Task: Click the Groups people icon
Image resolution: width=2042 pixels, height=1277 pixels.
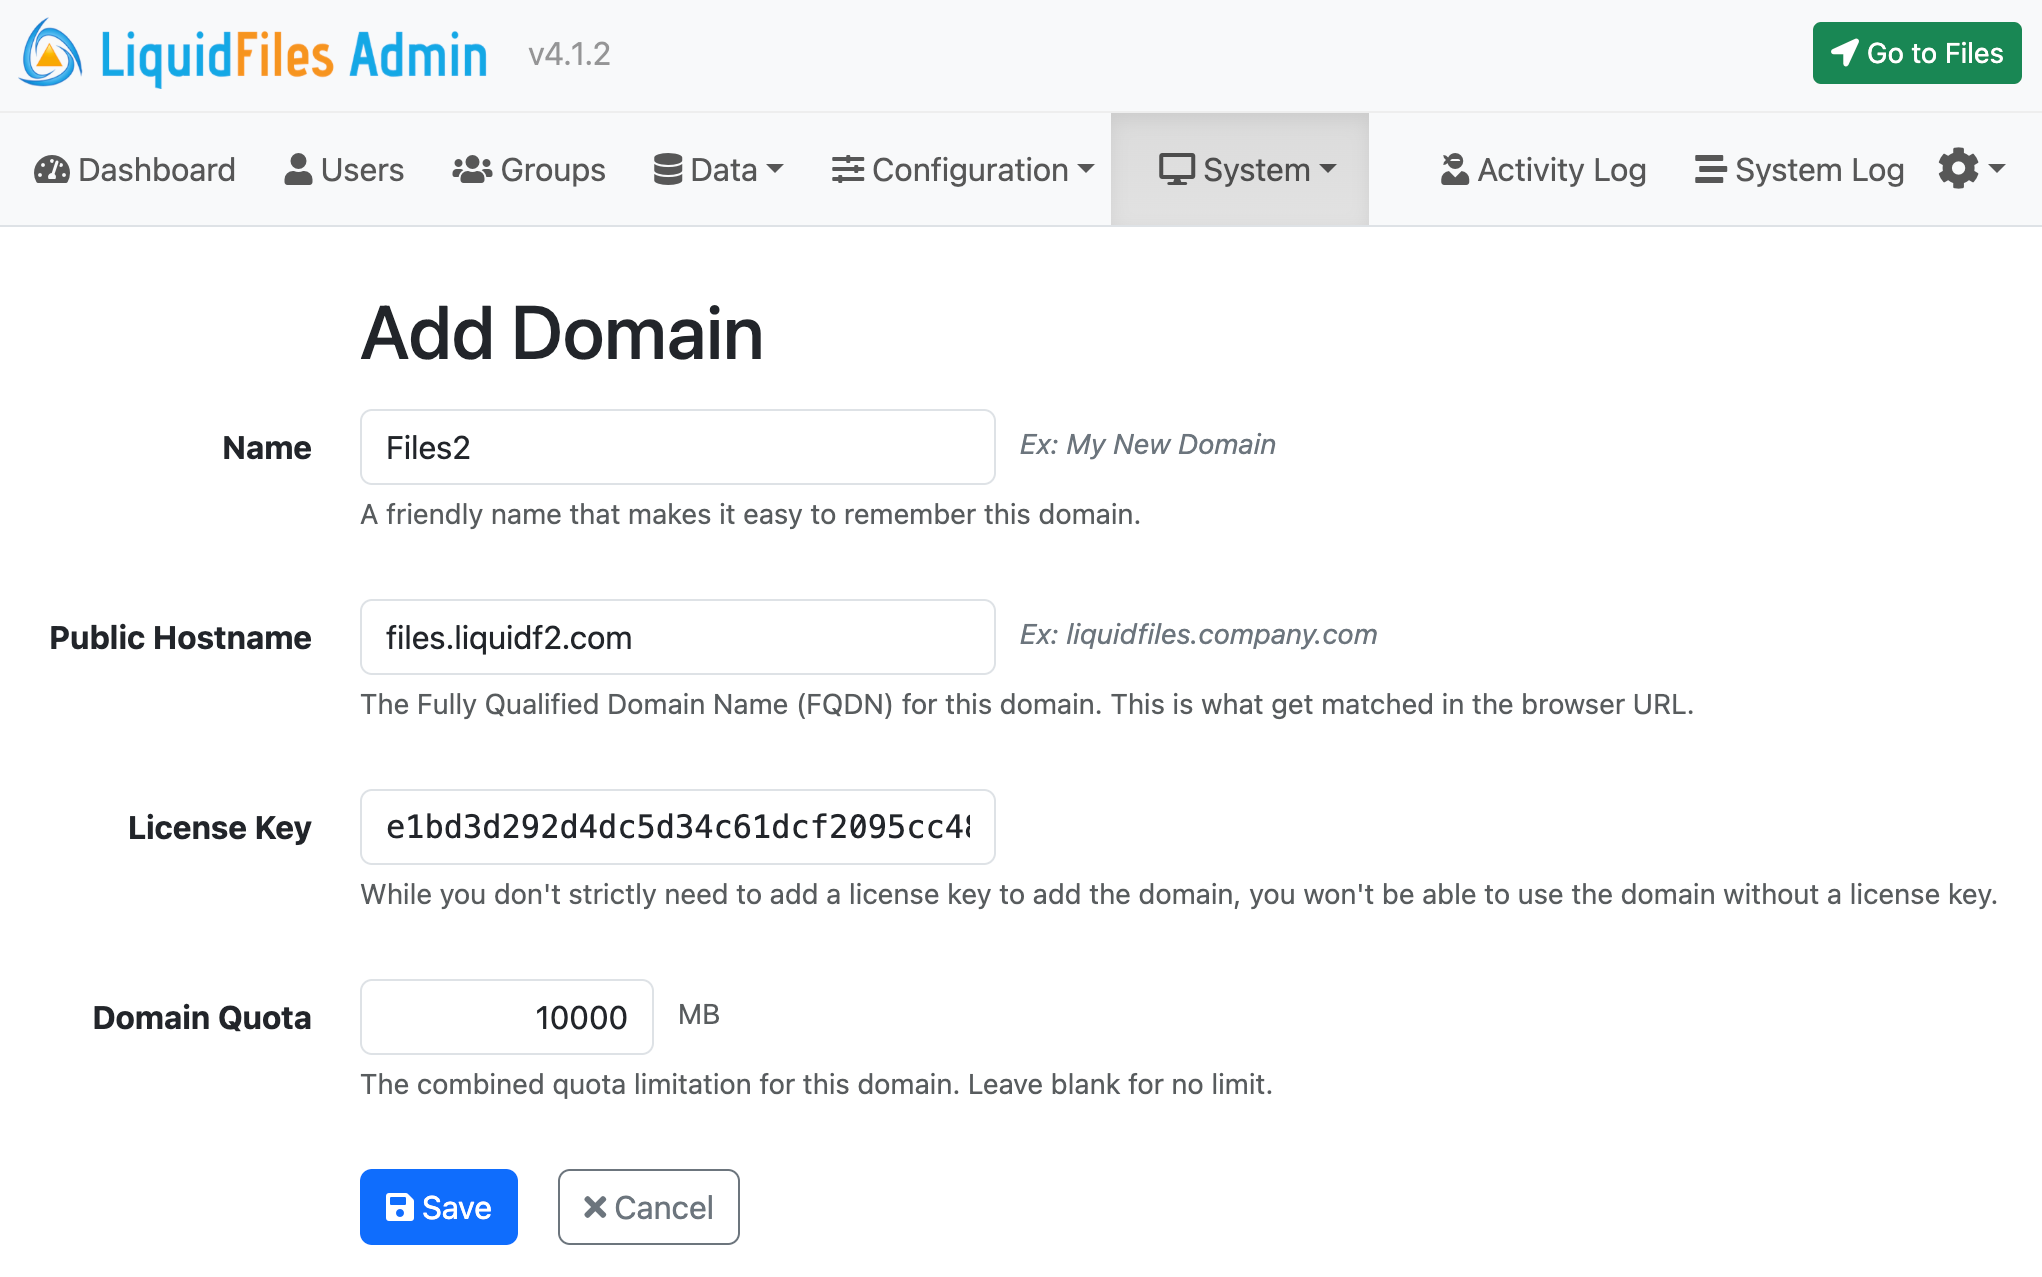Action: click(x=471, y=169)
